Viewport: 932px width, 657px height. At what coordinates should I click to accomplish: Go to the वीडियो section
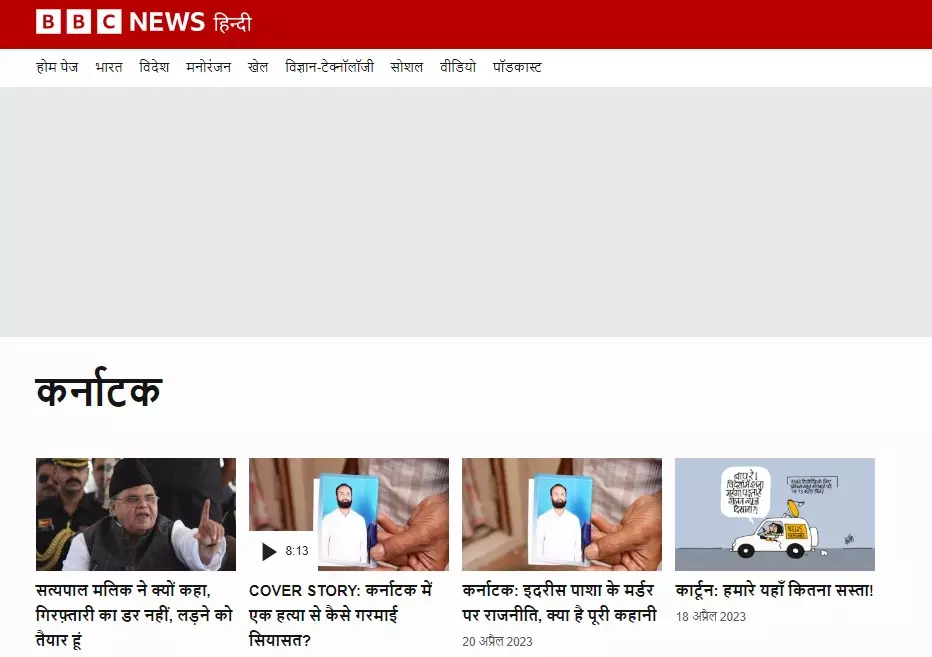[458, 67]
